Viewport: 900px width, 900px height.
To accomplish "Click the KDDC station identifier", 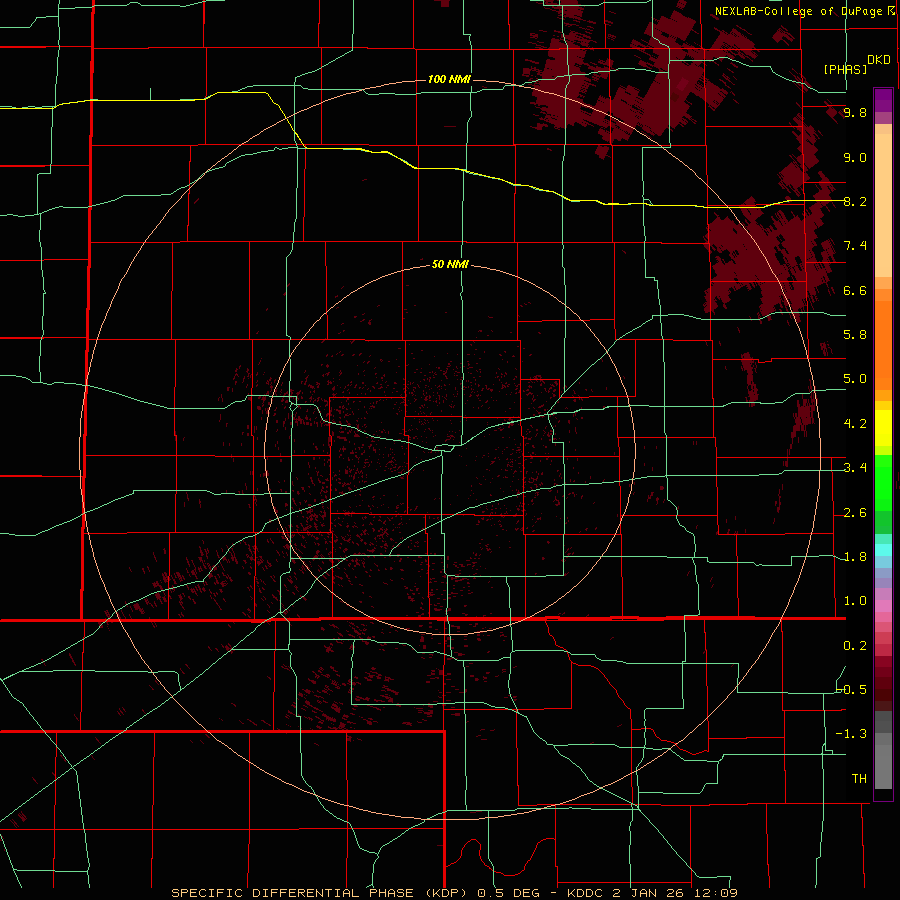I will coord(587,893).
